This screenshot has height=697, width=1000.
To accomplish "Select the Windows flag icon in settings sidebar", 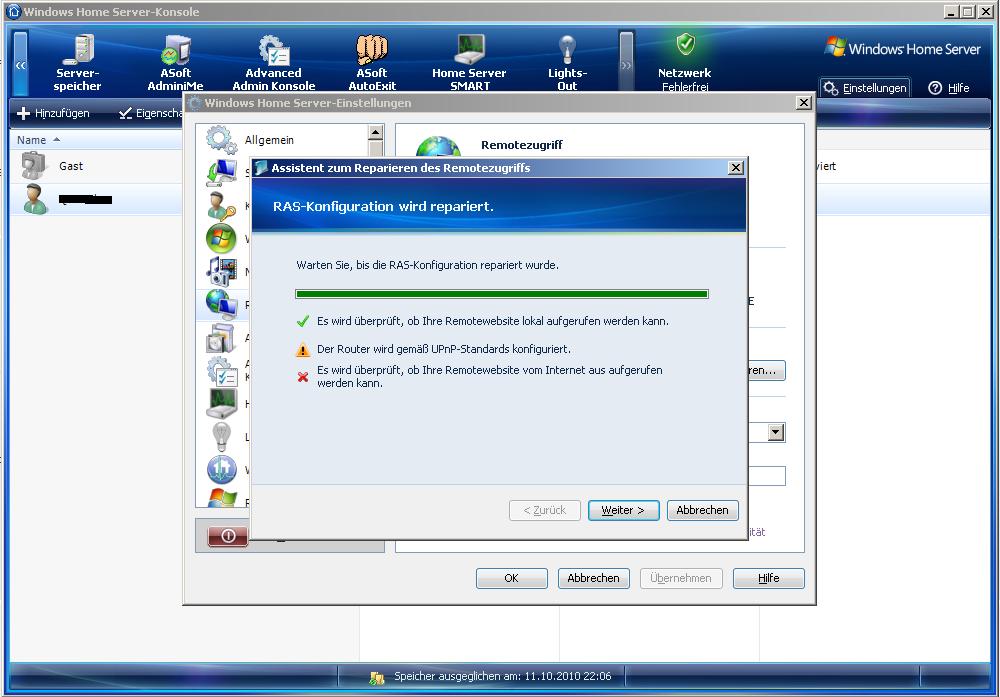I will click(x=221, y=497).
